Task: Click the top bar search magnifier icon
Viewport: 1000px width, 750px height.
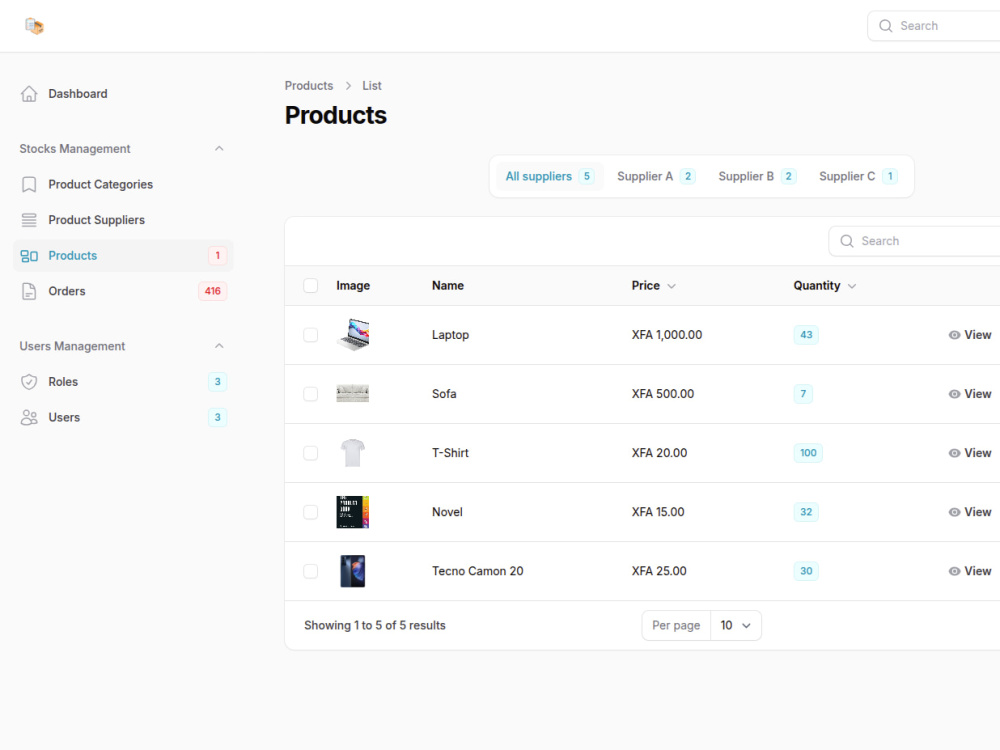Action: pos(885,26)
